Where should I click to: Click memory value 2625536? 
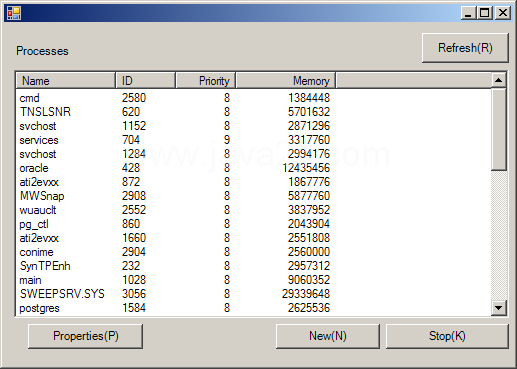[x=309, y=308]
